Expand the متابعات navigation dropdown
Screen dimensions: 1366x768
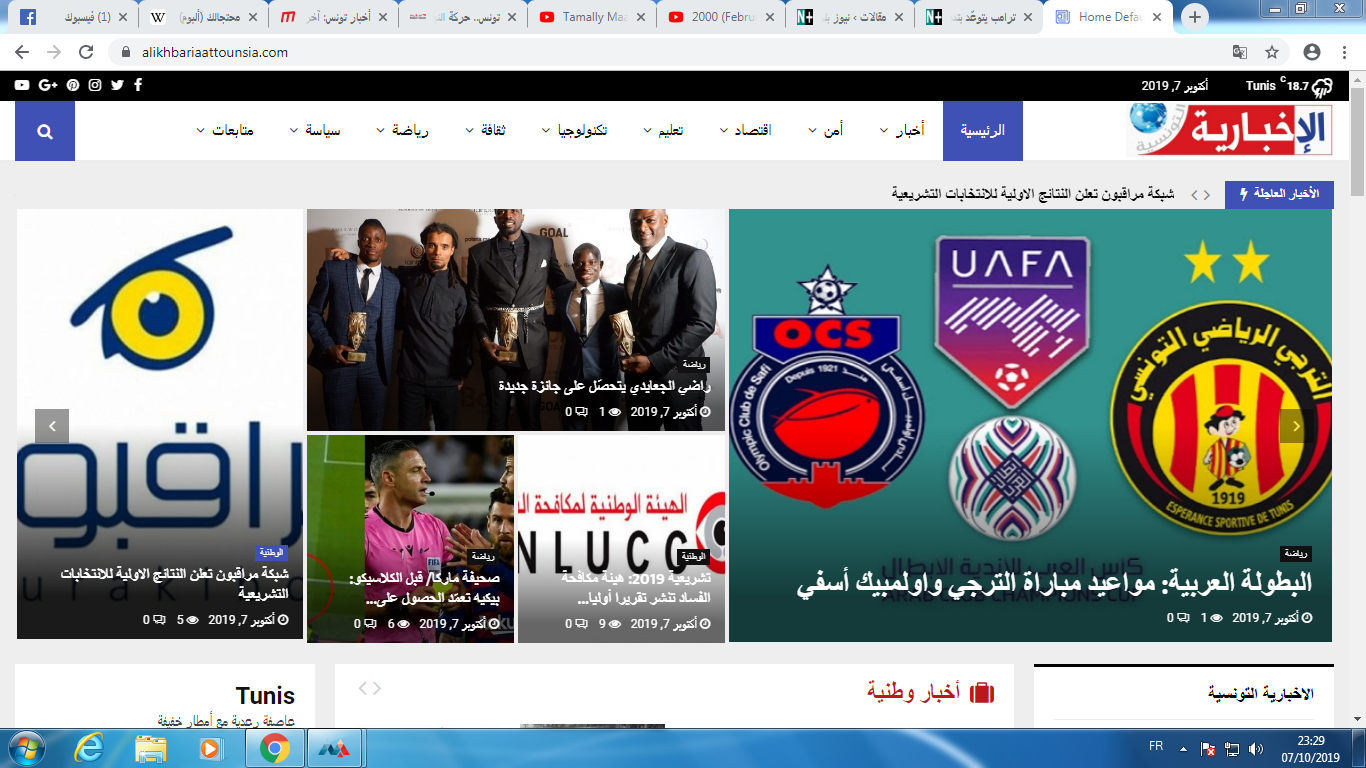pos(224,131)
